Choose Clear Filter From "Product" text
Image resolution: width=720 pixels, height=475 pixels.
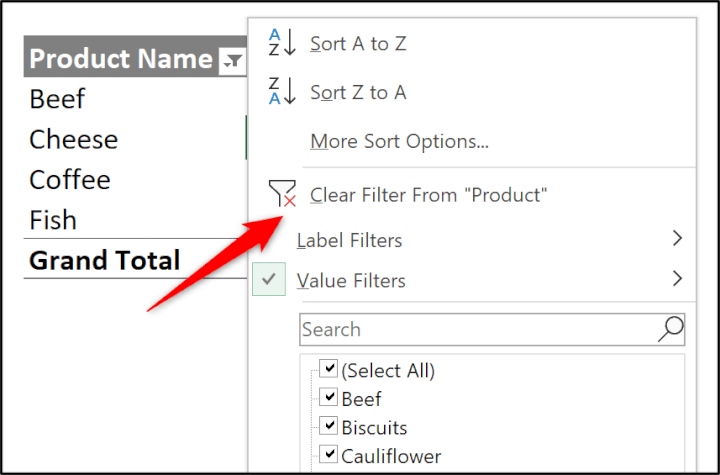pyautogui.click(x=429, y=195)
